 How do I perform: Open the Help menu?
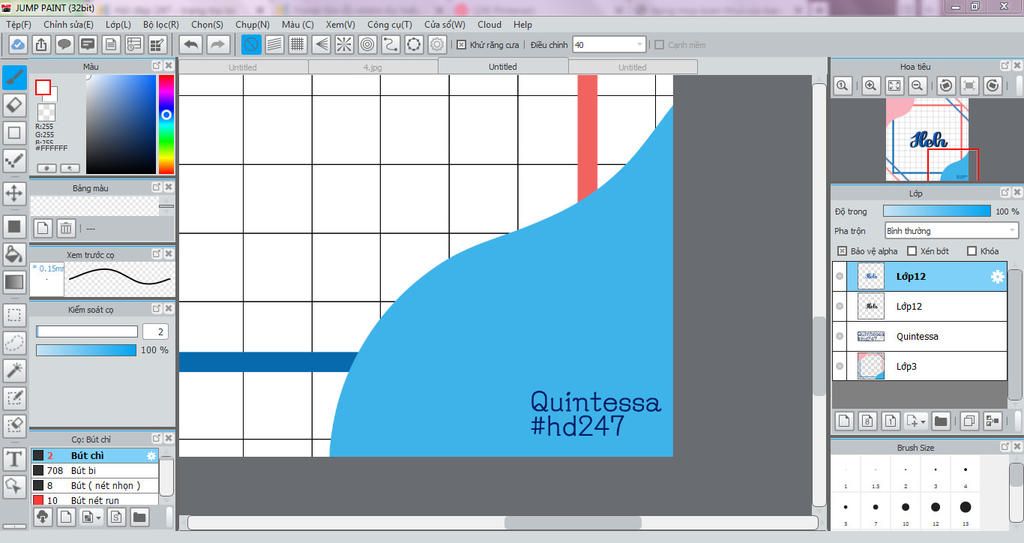coord(522,24)
